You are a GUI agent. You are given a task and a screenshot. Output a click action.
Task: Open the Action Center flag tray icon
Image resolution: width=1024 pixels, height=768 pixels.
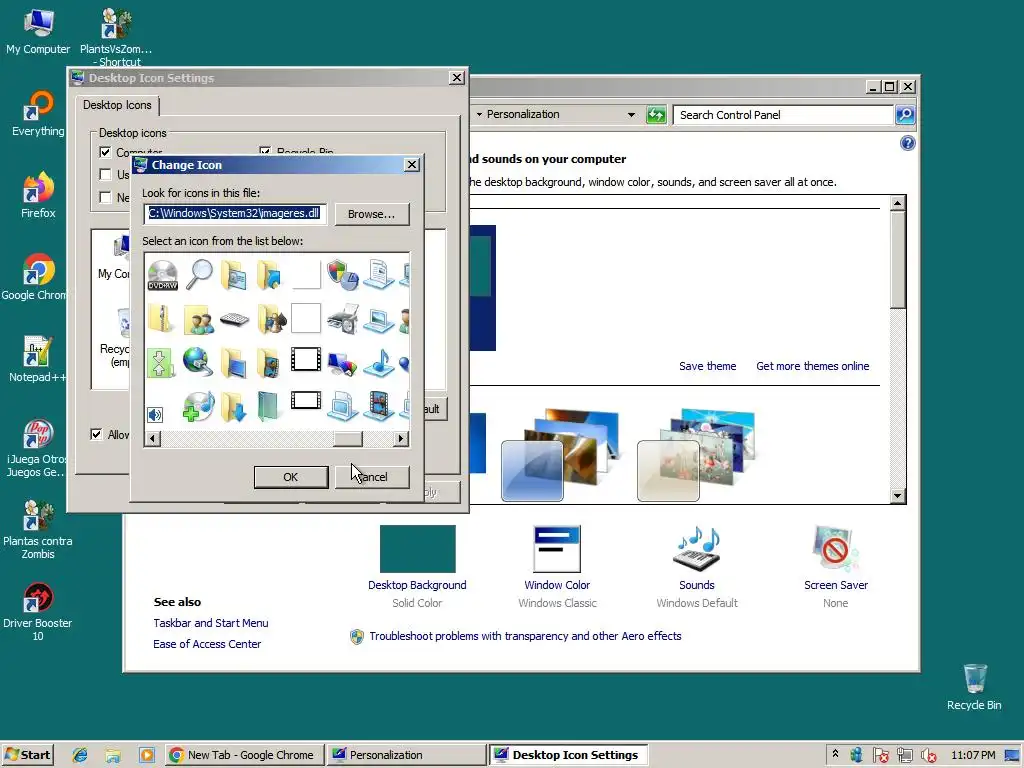tap(880, 756)
